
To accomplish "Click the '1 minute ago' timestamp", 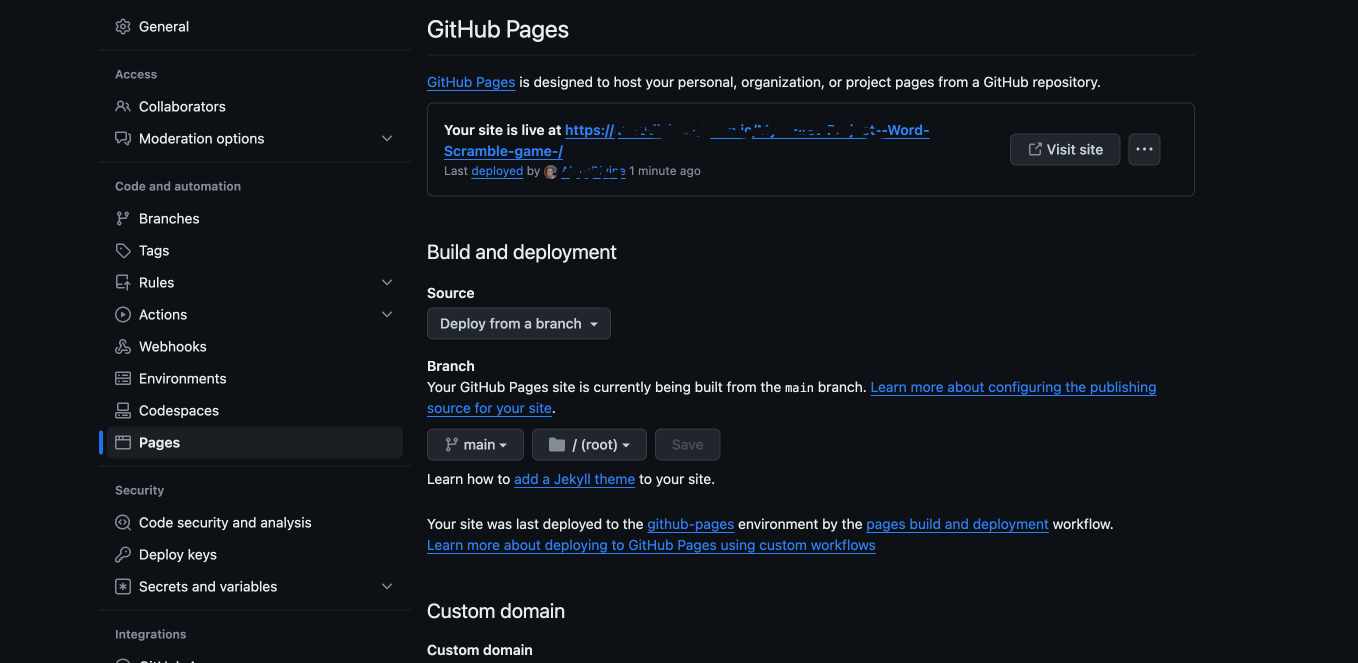I will (665, 172).
